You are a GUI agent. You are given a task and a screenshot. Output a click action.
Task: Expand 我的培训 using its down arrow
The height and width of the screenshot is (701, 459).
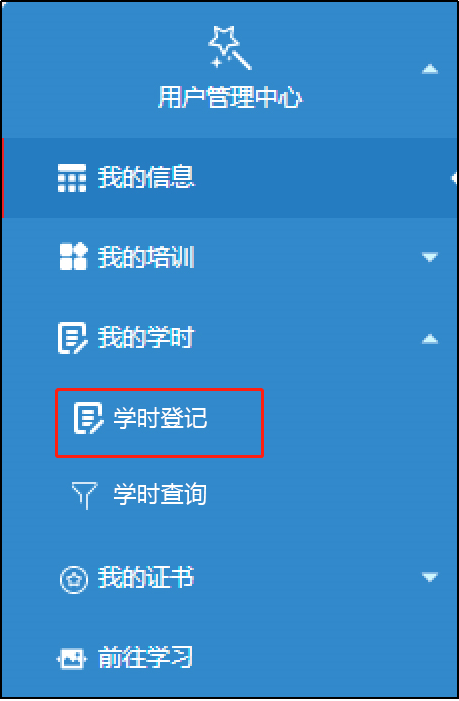[x=430, y=257]
